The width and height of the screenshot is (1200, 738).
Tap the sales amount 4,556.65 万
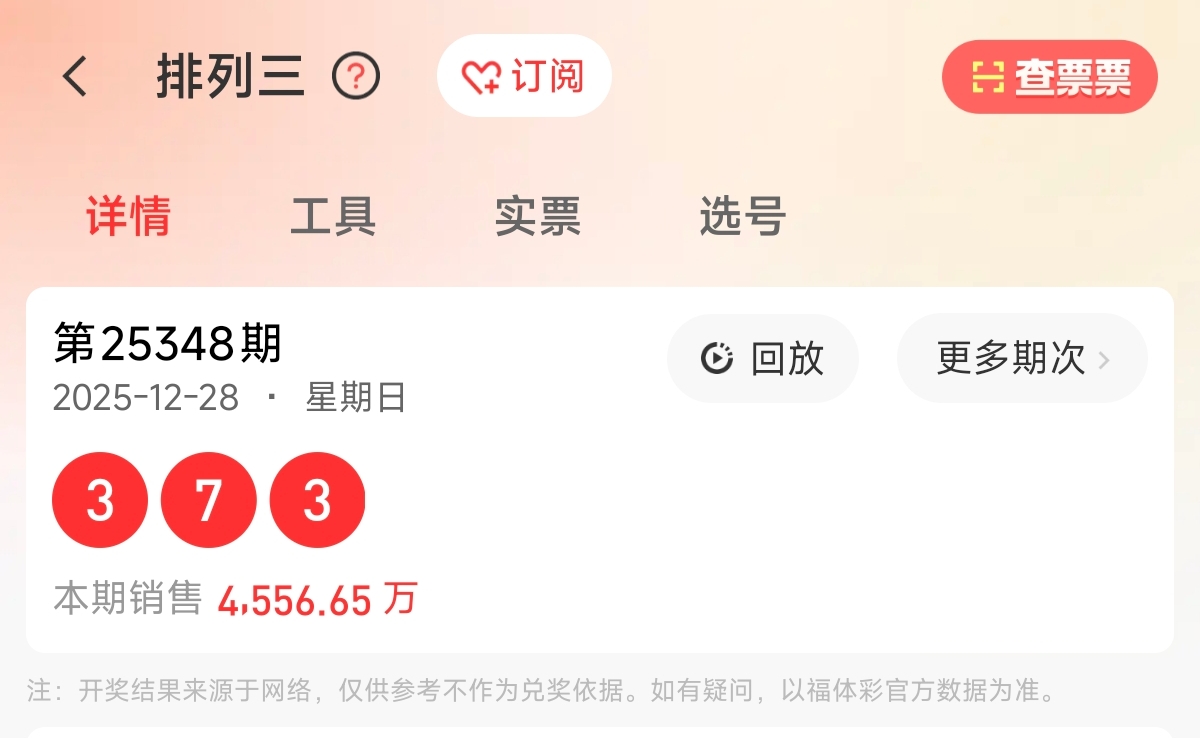click(x=317, y=599)
